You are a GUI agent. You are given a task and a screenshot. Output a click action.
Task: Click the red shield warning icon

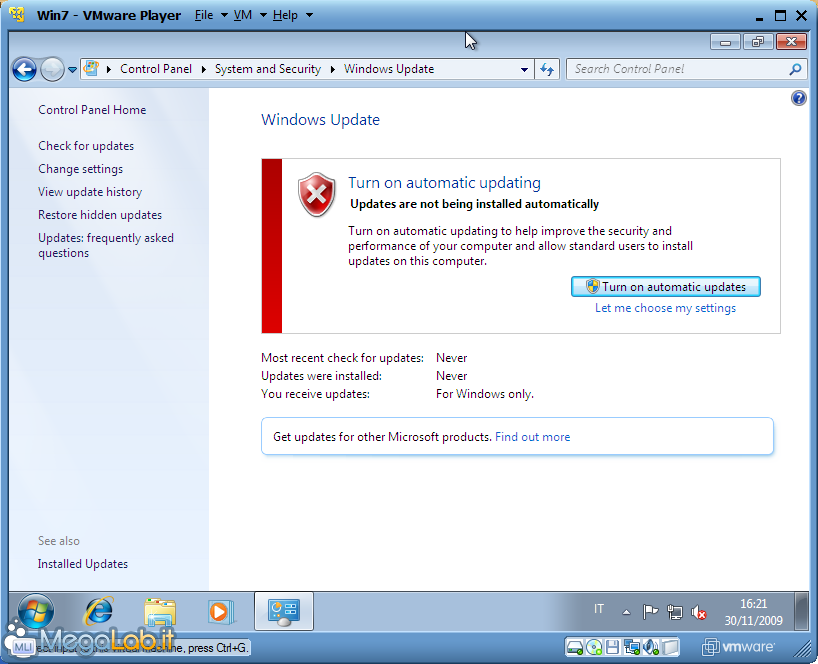tap(316, 195)
